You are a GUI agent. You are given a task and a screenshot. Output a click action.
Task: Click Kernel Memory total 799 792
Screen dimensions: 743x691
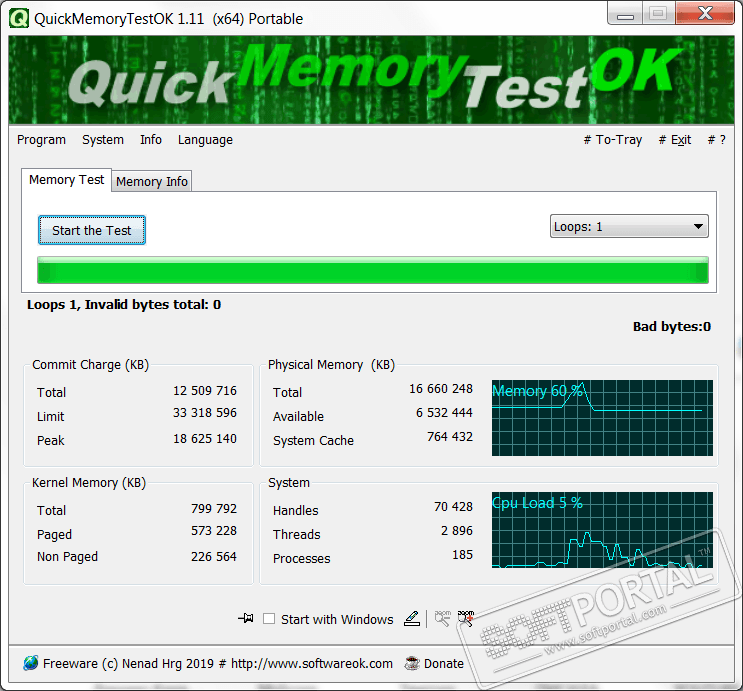pyautogui.click(x=214, y=509)
